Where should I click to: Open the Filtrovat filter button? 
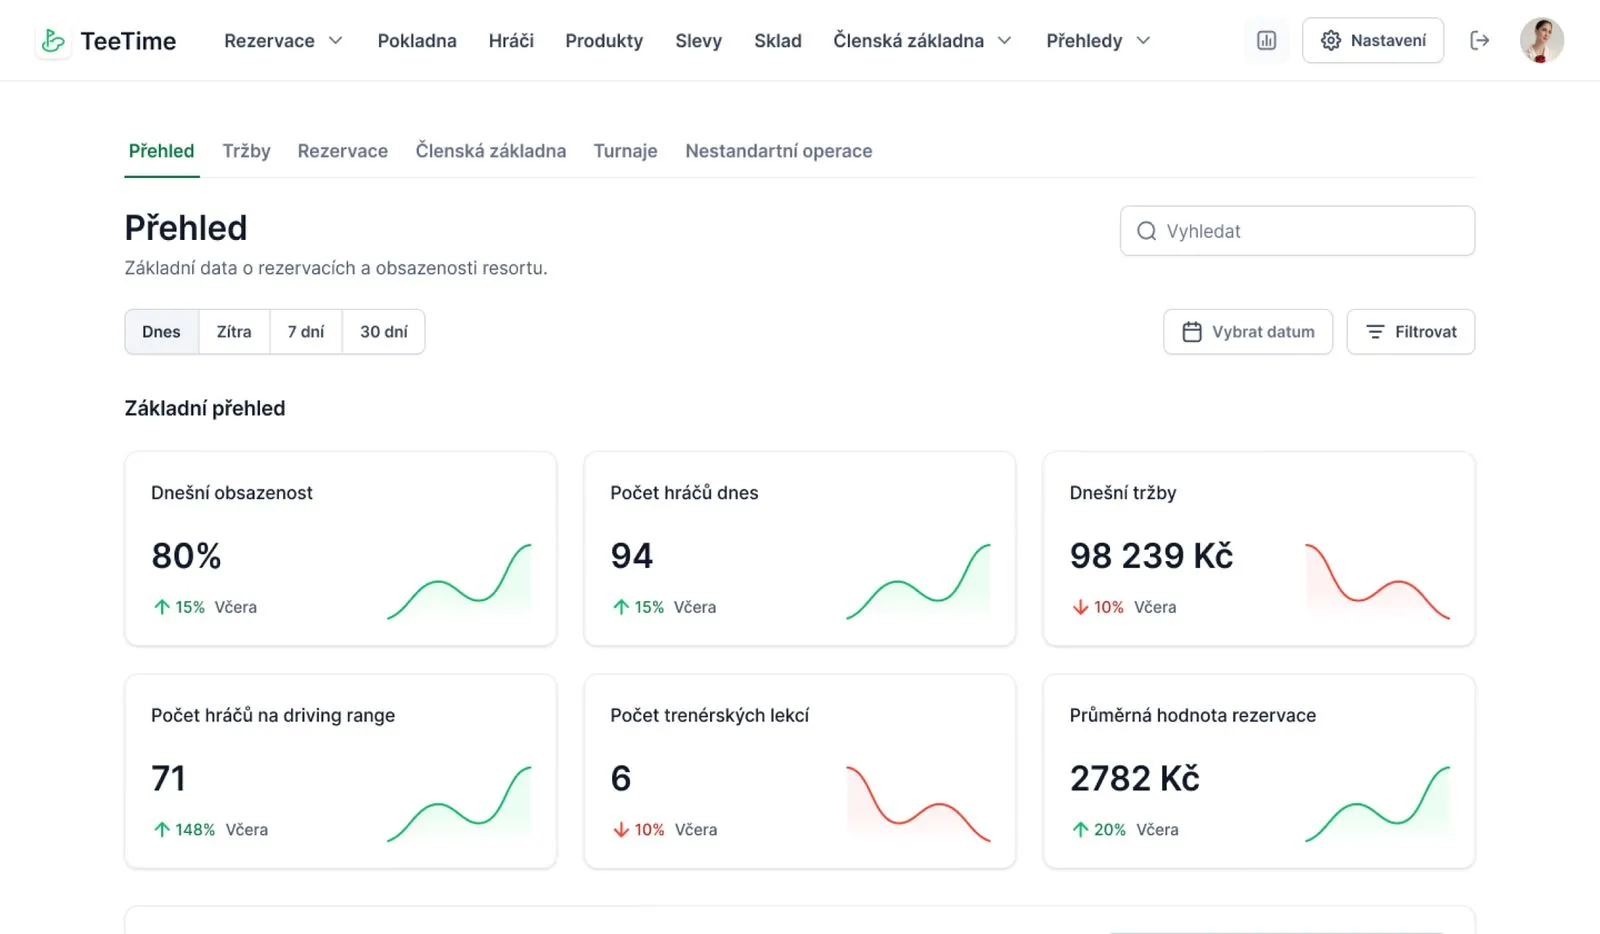(1411, 332)
